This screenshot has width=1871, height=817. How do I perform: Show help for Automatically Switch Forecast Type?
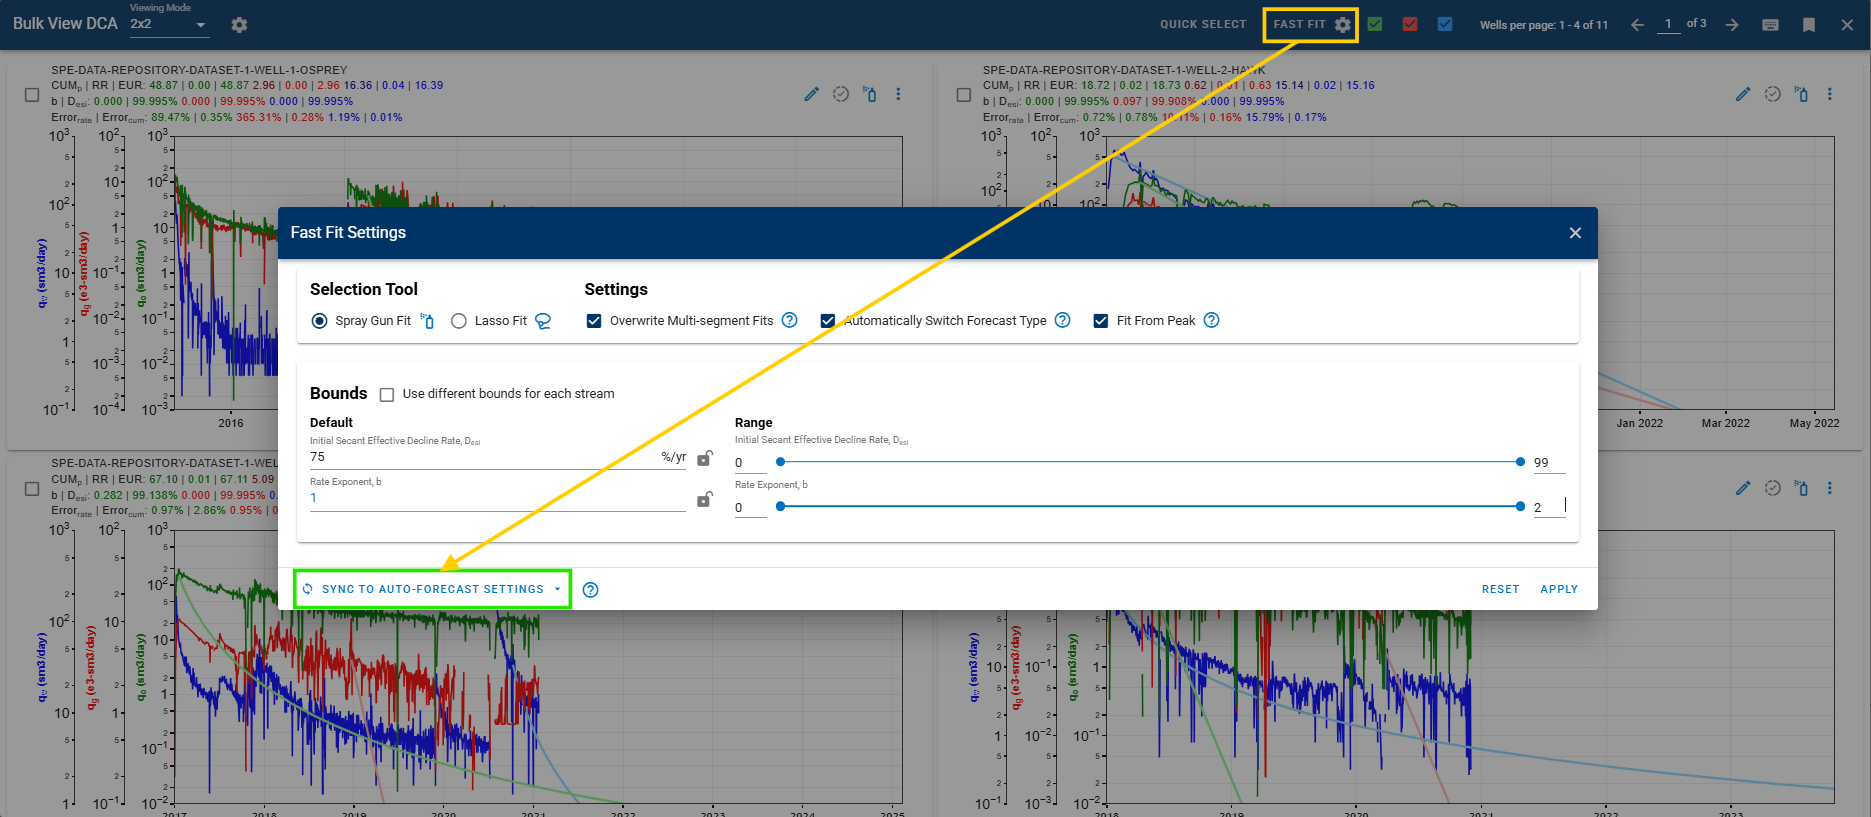pyautogui.click(x=1062, y=320)
